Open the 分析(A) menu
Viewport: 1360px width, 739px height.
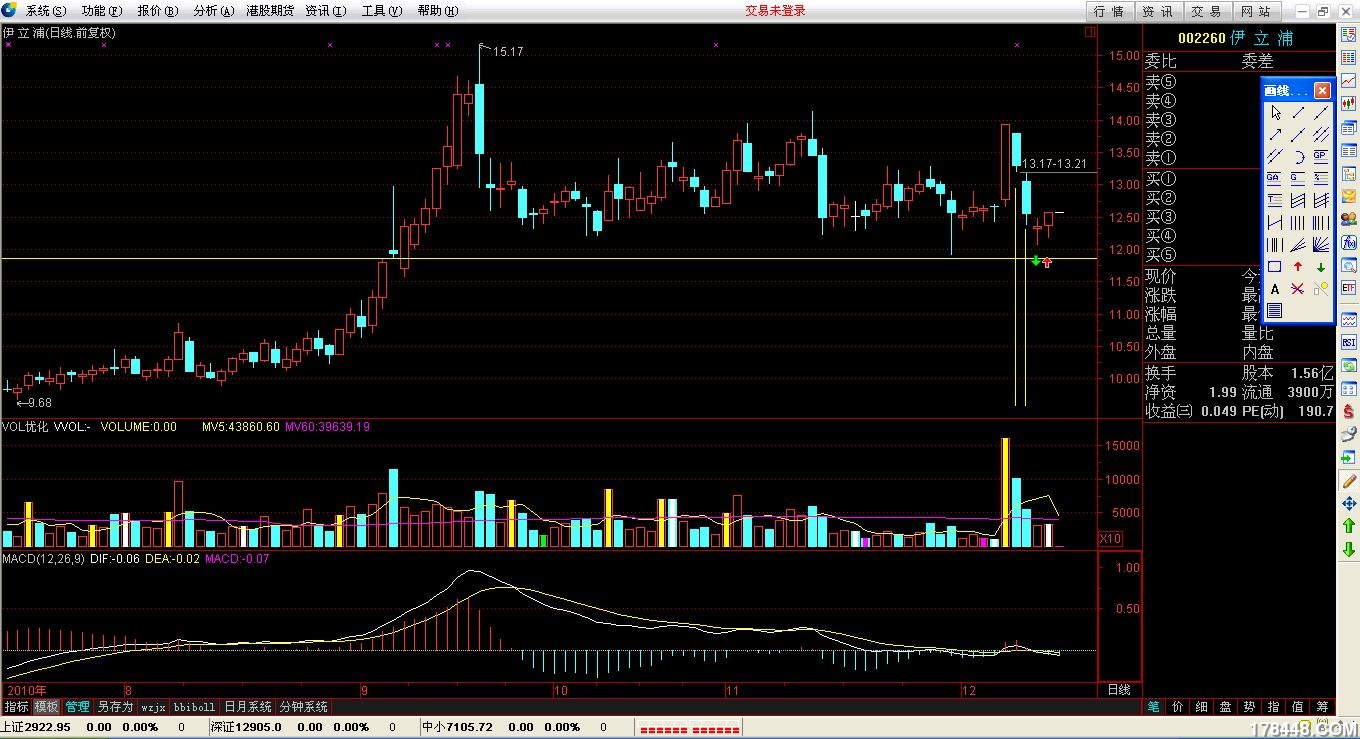click(x=213, y=11)
